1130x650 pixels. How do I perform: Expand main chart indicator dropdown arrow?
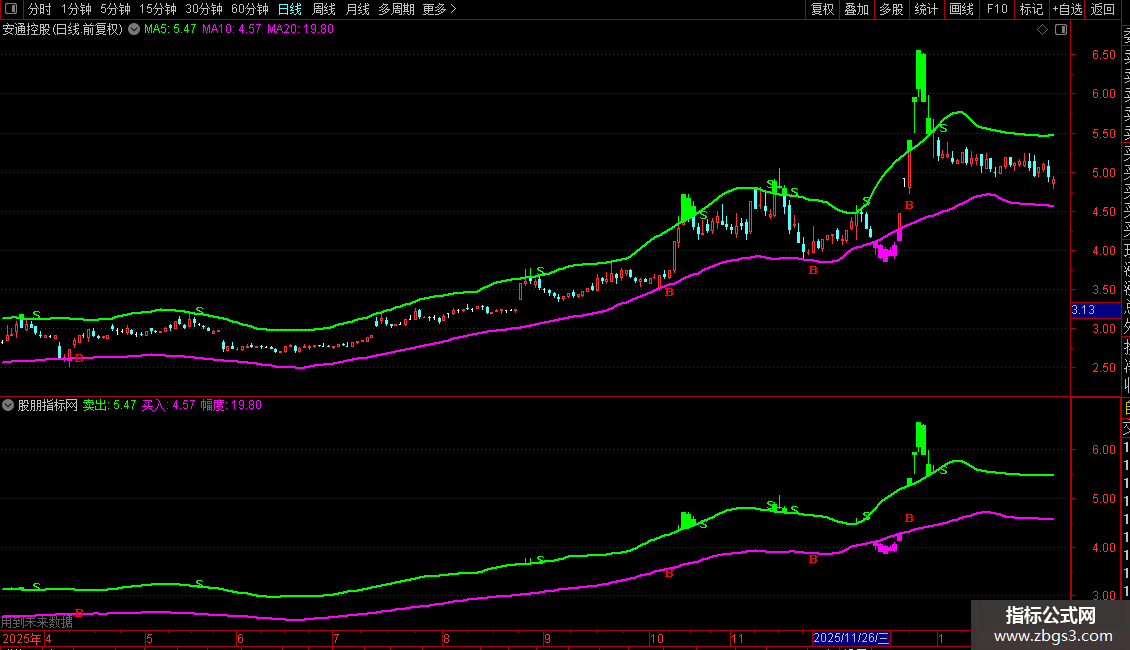pyautogui.click(x=134, y=29)
